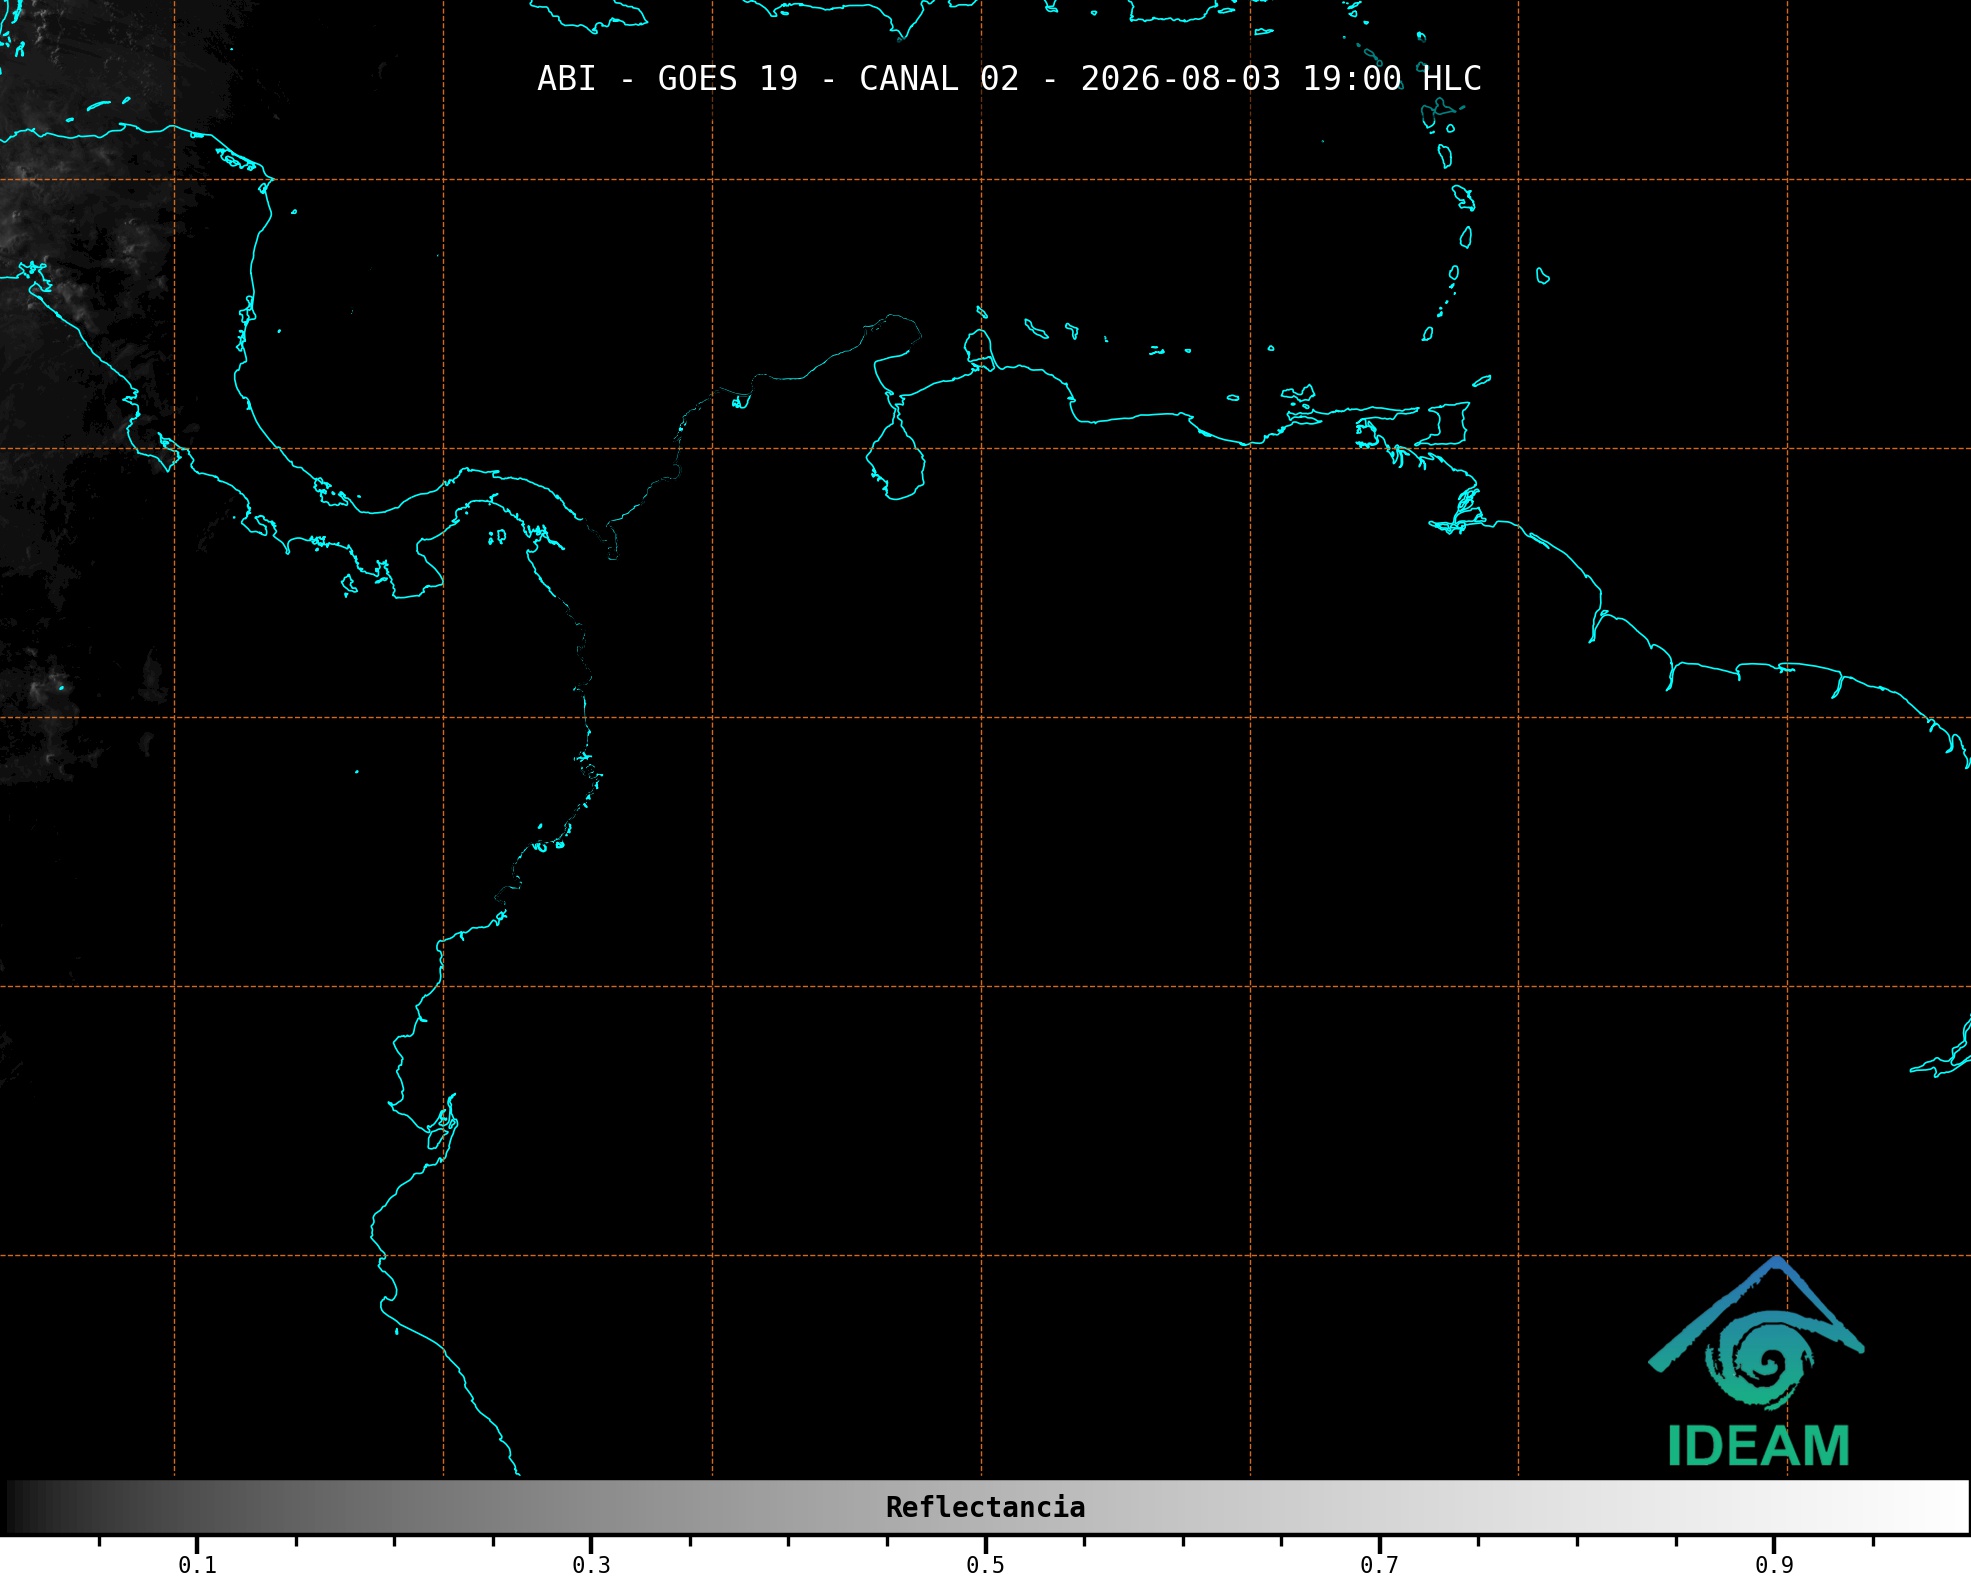
Task: Click the 0.5 tick label on colorbar
Action: [x=985, y=1565]
